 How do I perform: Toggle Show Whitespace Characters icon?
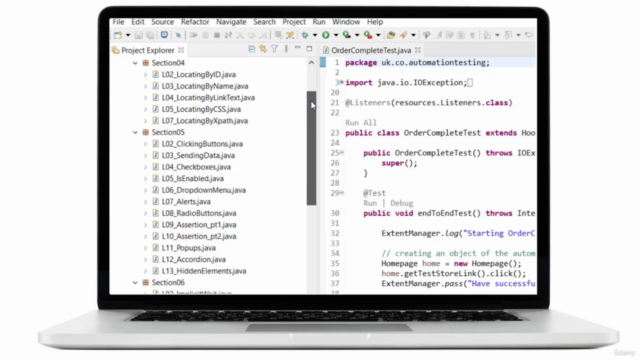pyautogui.click(x=472, y=35)
